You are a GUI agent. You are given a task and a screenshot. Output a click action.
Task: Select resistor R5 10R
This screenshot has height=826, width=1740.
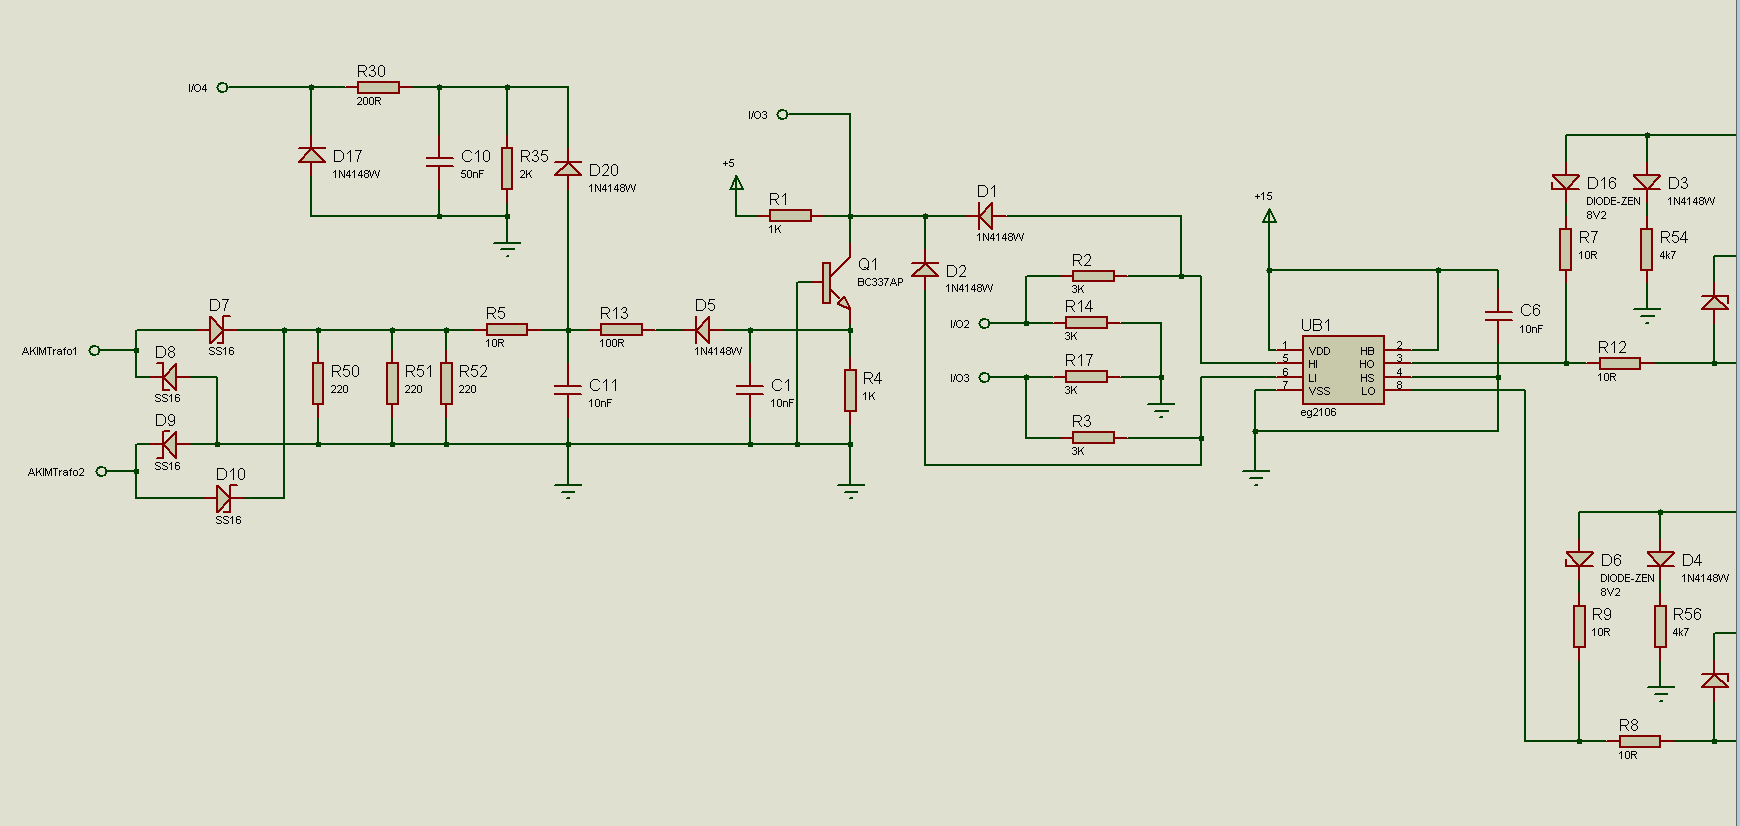tap(506, 329)
